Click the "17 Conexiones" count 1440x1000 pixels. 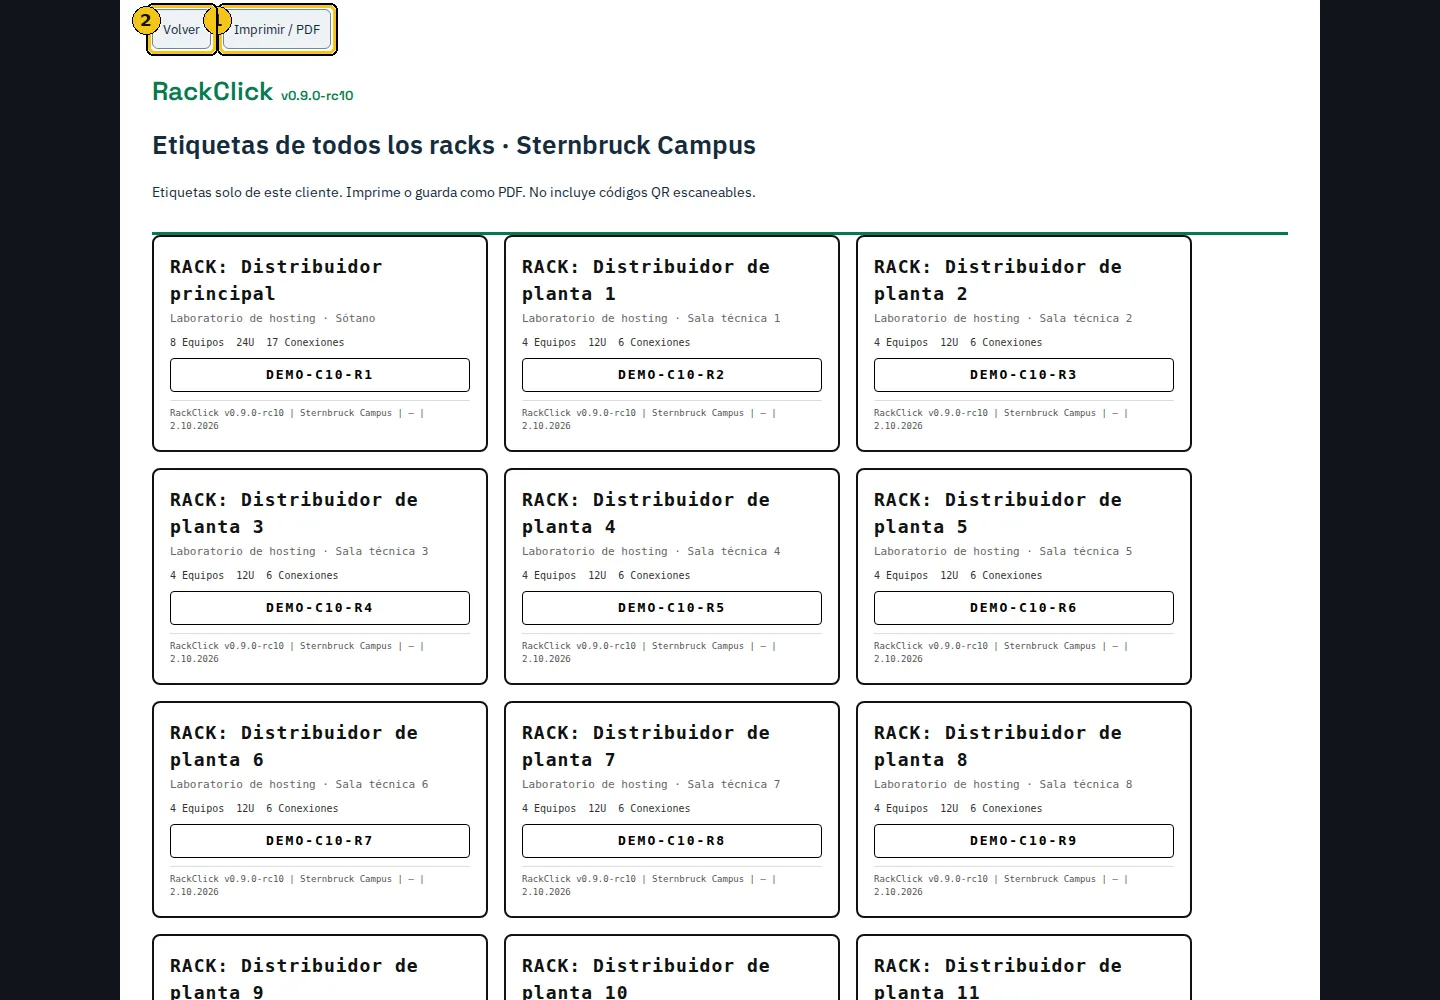click(305, 342)
